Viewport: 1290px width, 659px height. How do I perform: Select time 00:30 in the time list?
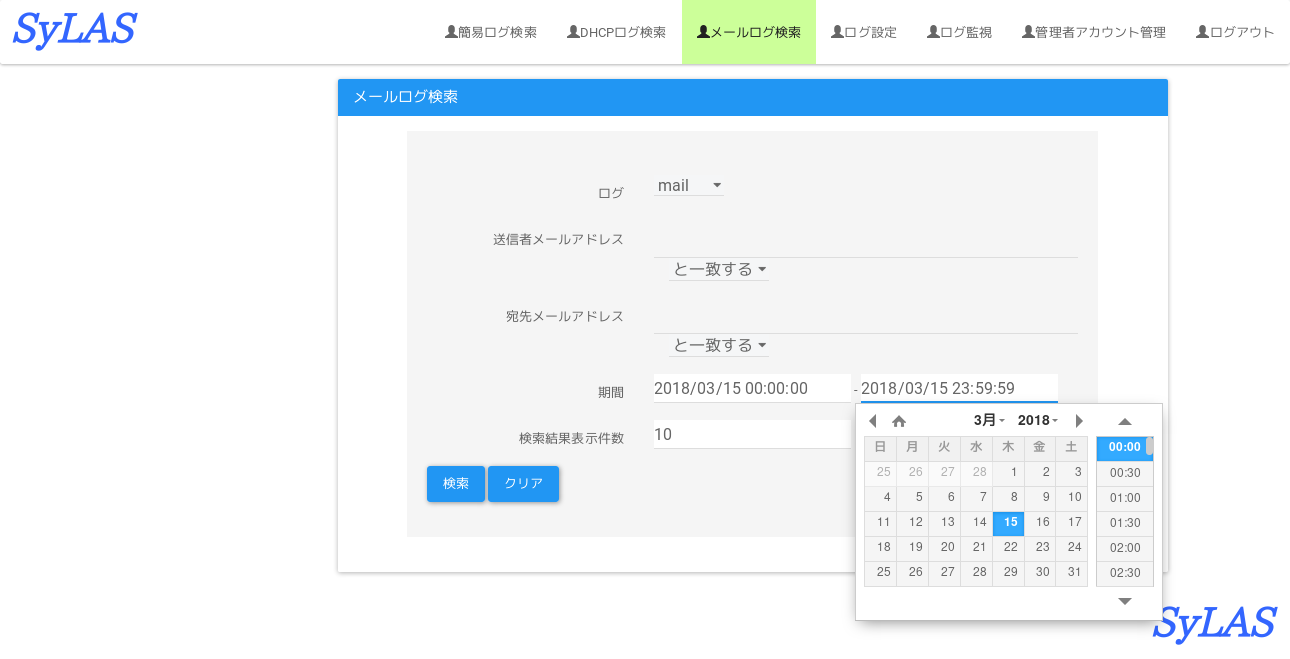(1125, 473)
